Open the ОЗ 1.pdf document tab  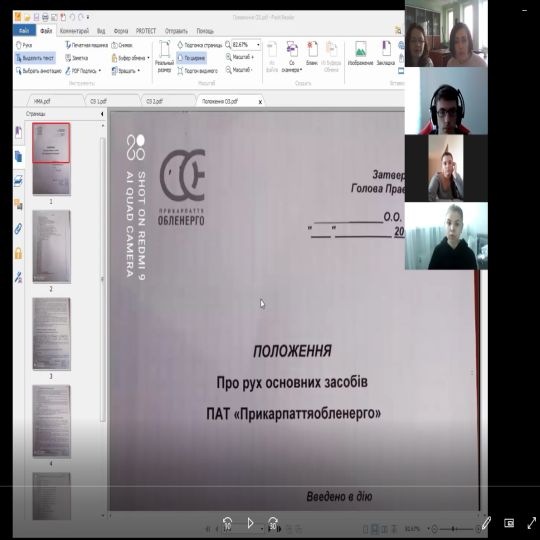tap(112, 101)
